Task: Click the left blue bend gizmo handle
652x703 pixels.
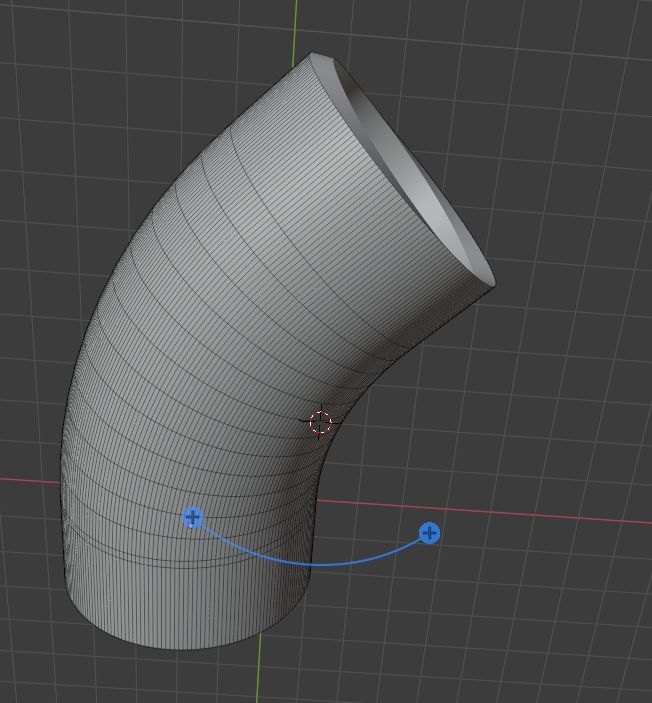Action: (x=193, y=517)
